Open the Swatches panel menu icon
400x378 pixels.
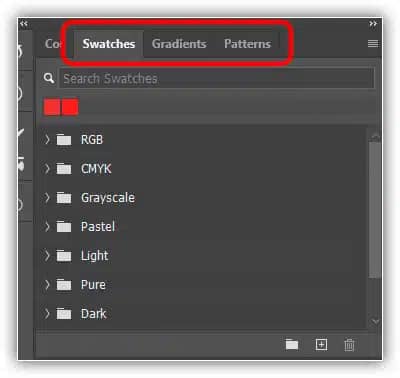(373, 44)
